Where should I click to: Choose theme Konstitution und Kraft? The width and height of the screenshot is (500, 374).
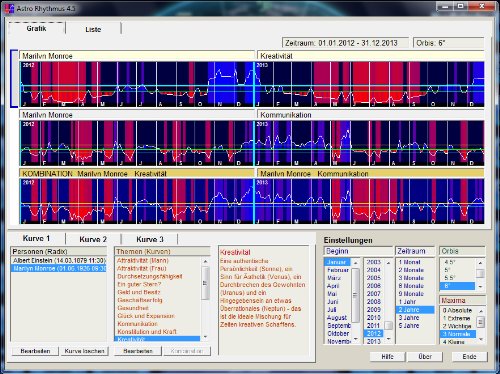pyautogui.click(x=147, y=332)
